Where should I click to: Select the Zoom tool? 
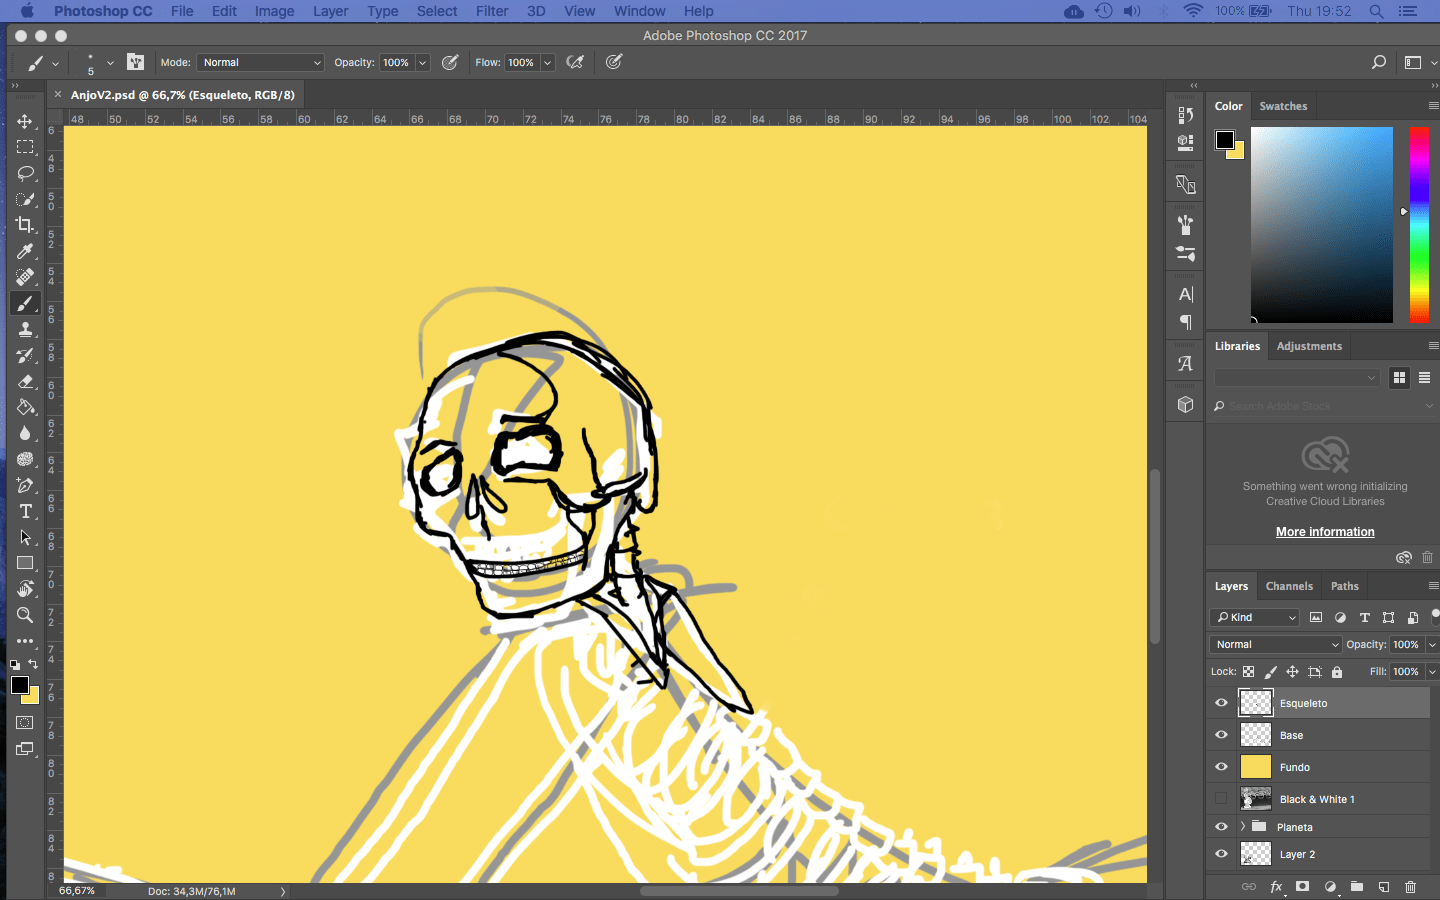pyautogui.click(x=25, y=615)
